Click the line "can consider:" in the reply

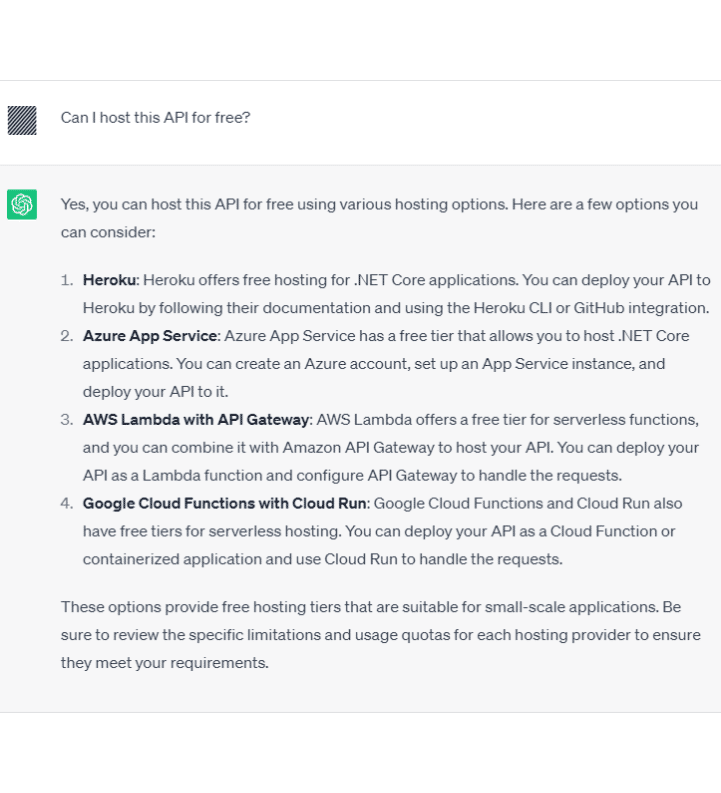point(108,232)
